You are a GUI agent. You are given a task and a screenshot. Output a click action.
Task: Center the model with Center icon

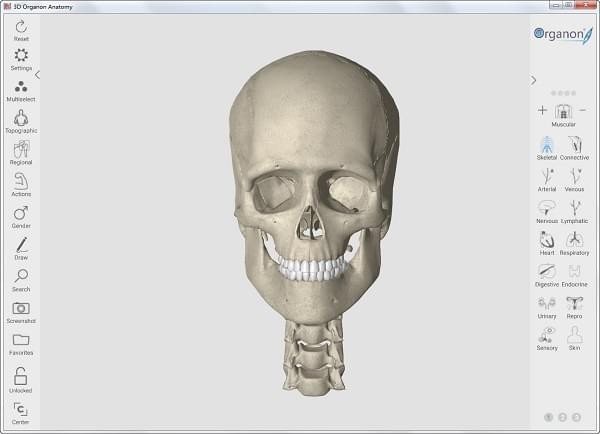pyautogui.click(x=21, y=410)
